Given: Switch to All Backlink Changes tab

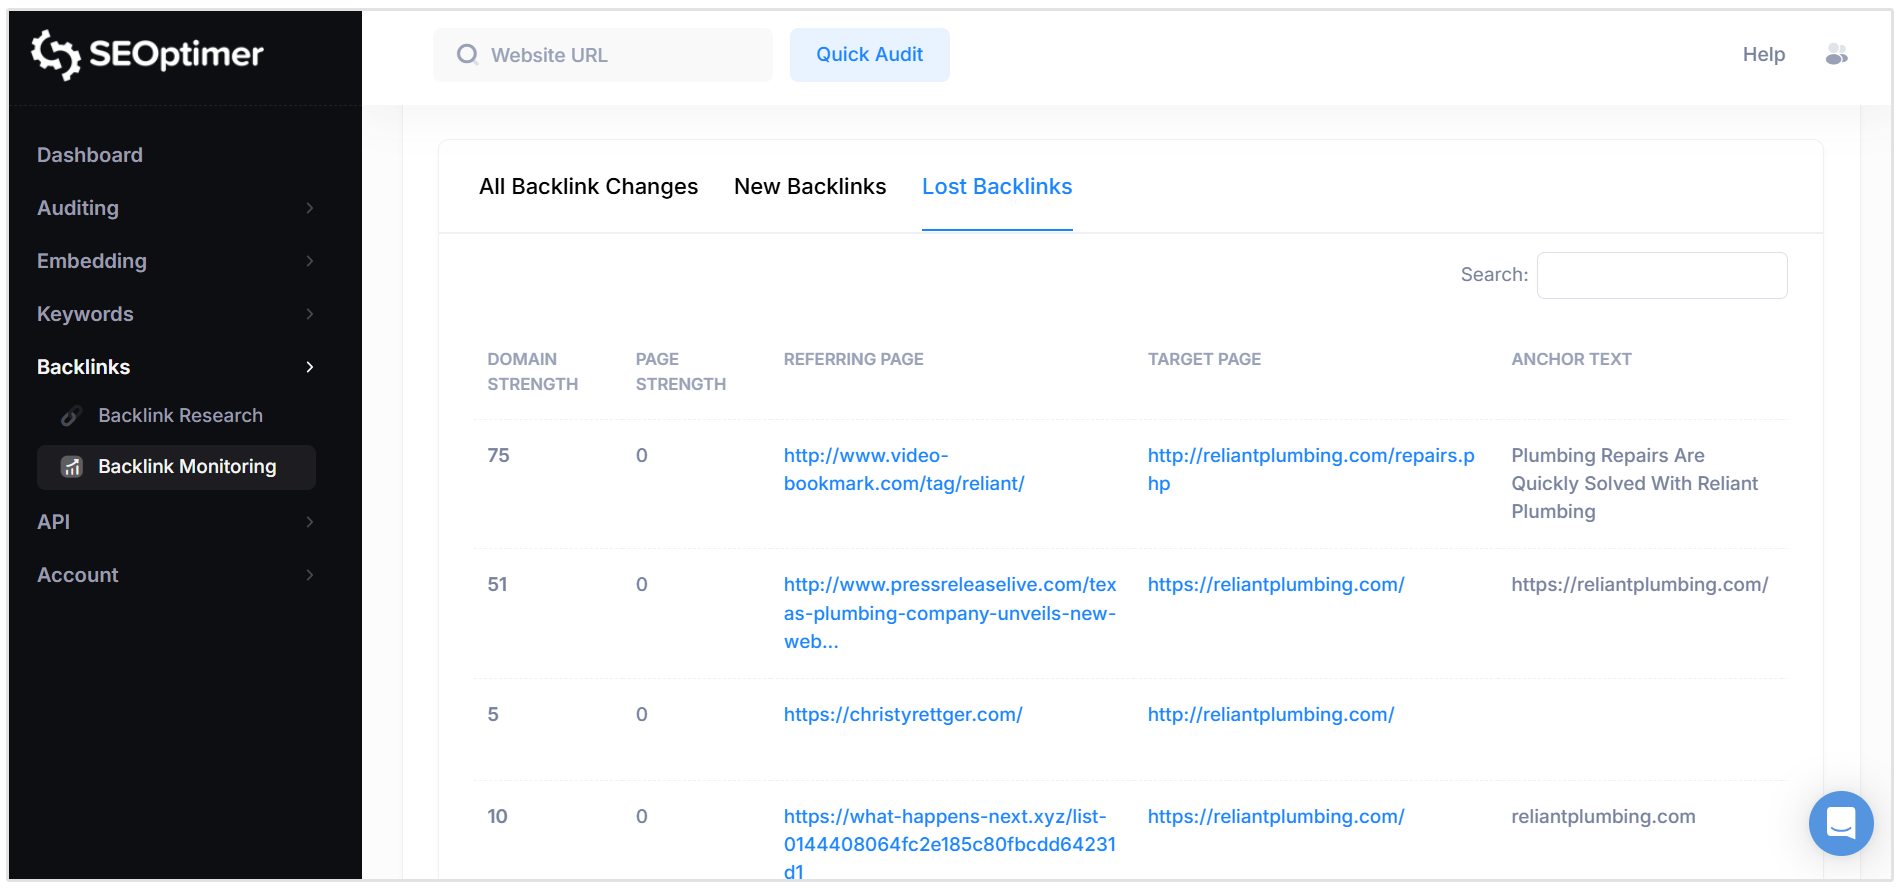Looking at the screenshot, I should pos(588,187).
